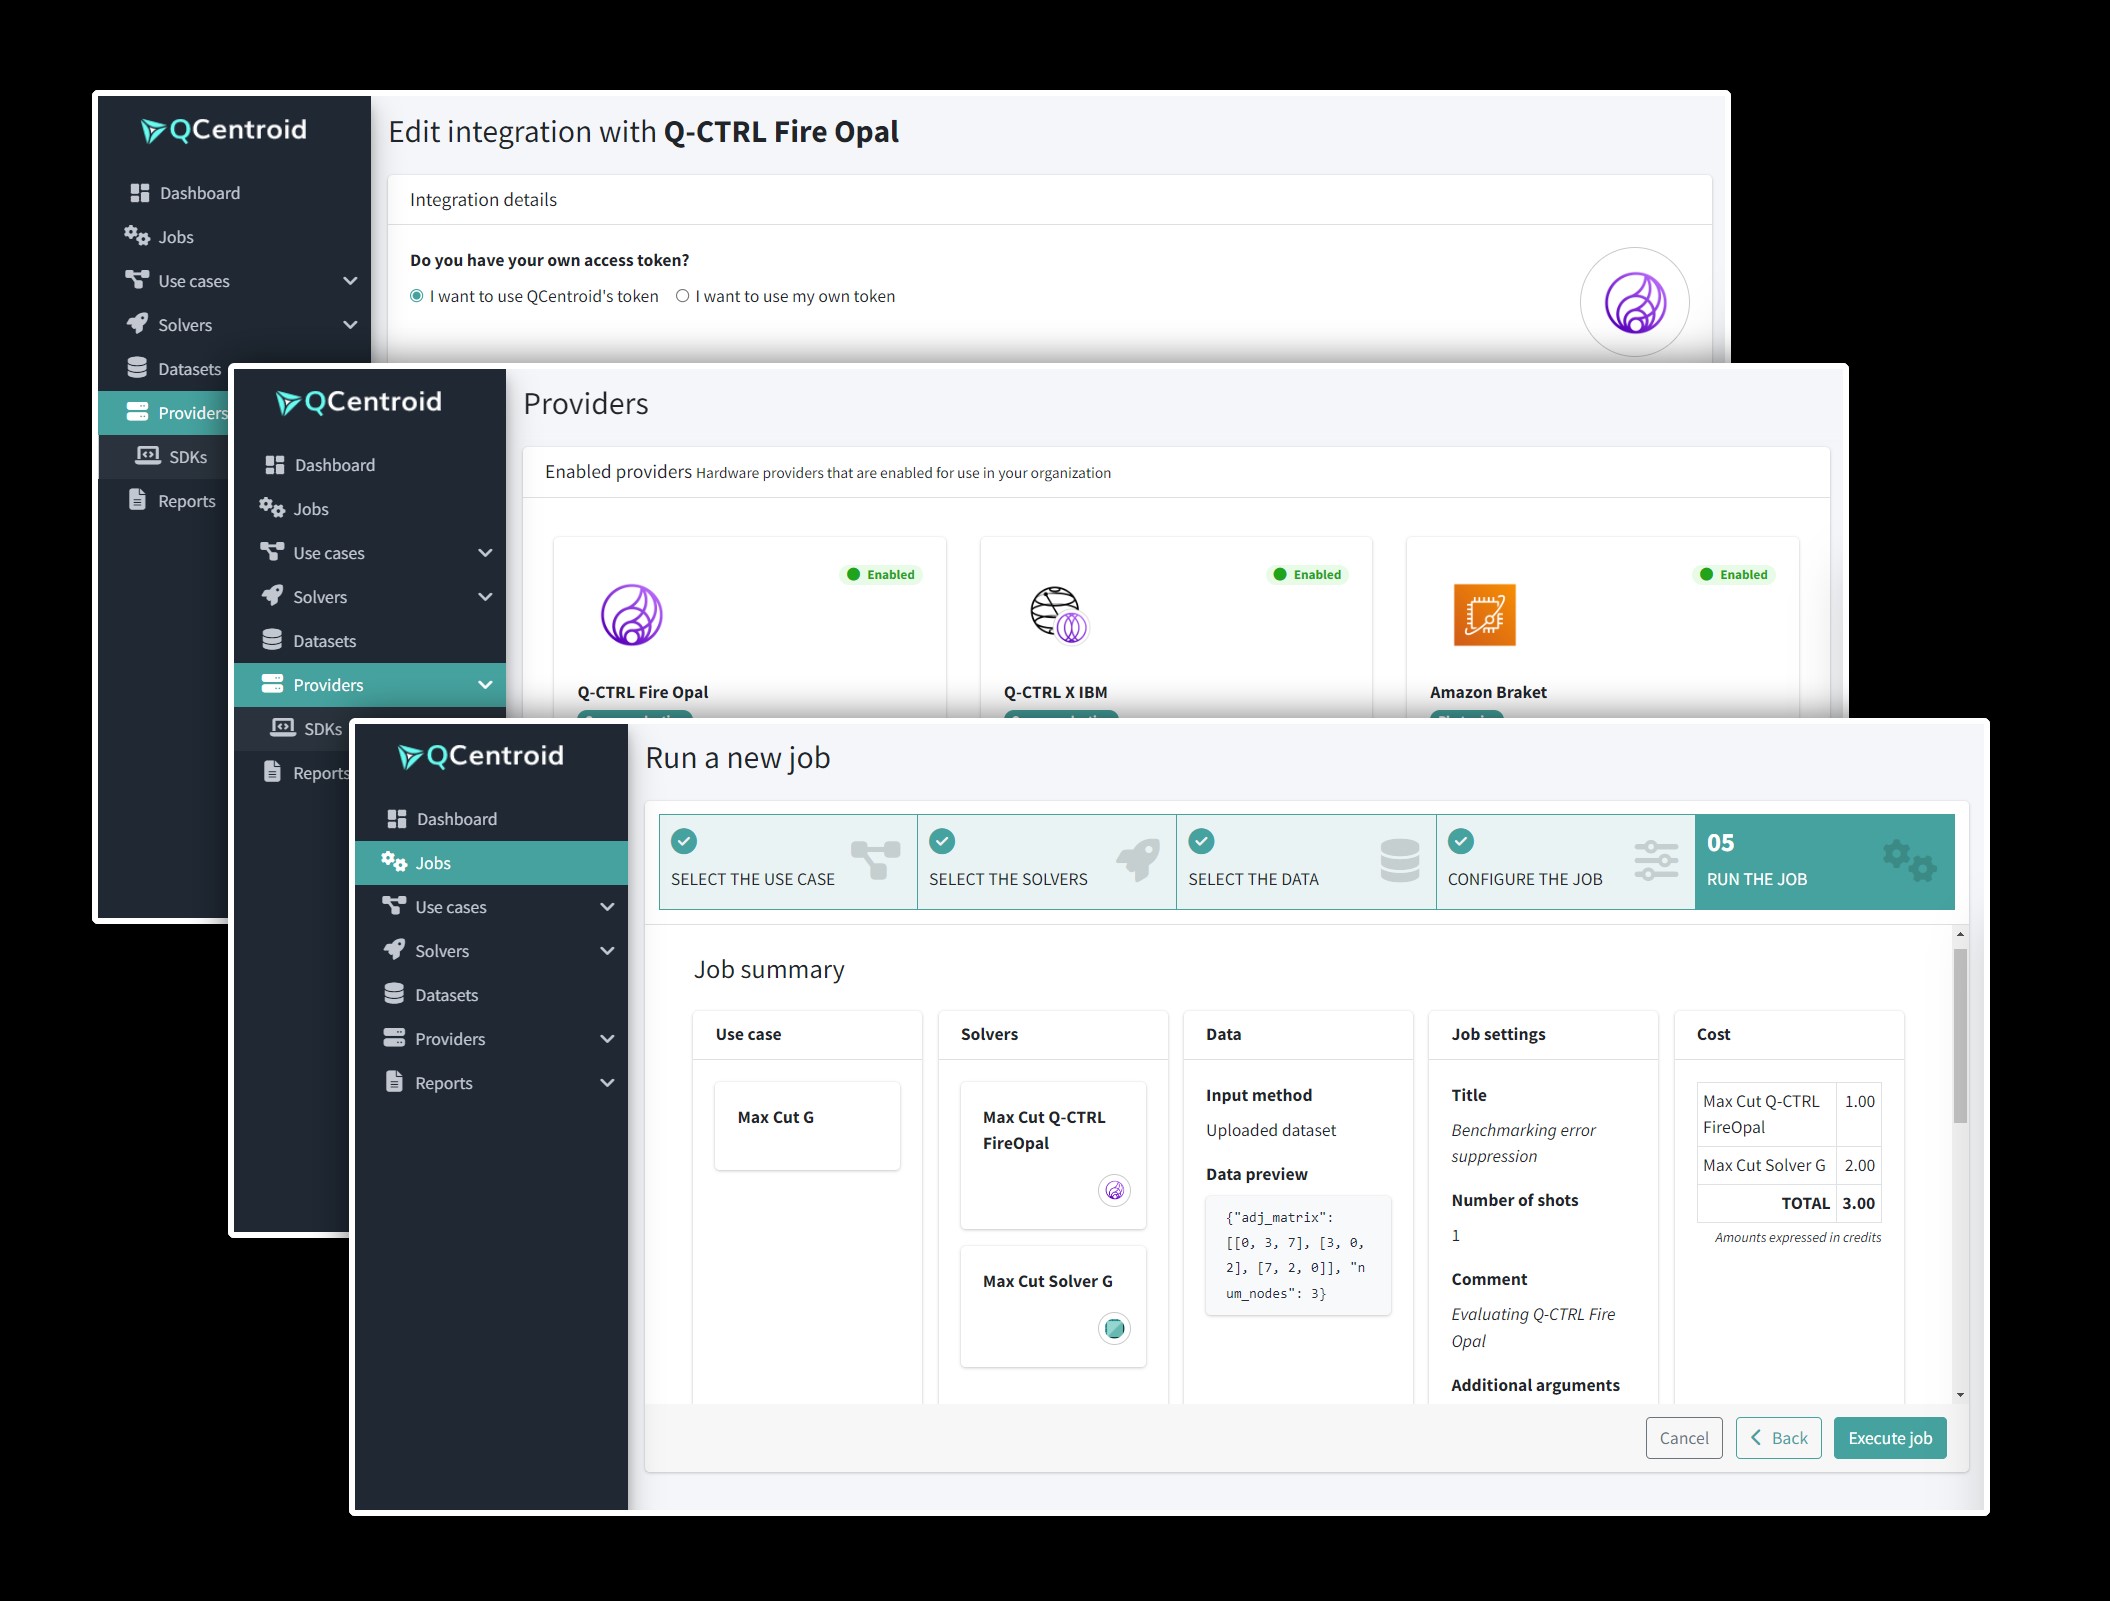
Task: Click the adj_matrix data preview box
Action: pyautogui.click(x=1298, y=1255)
